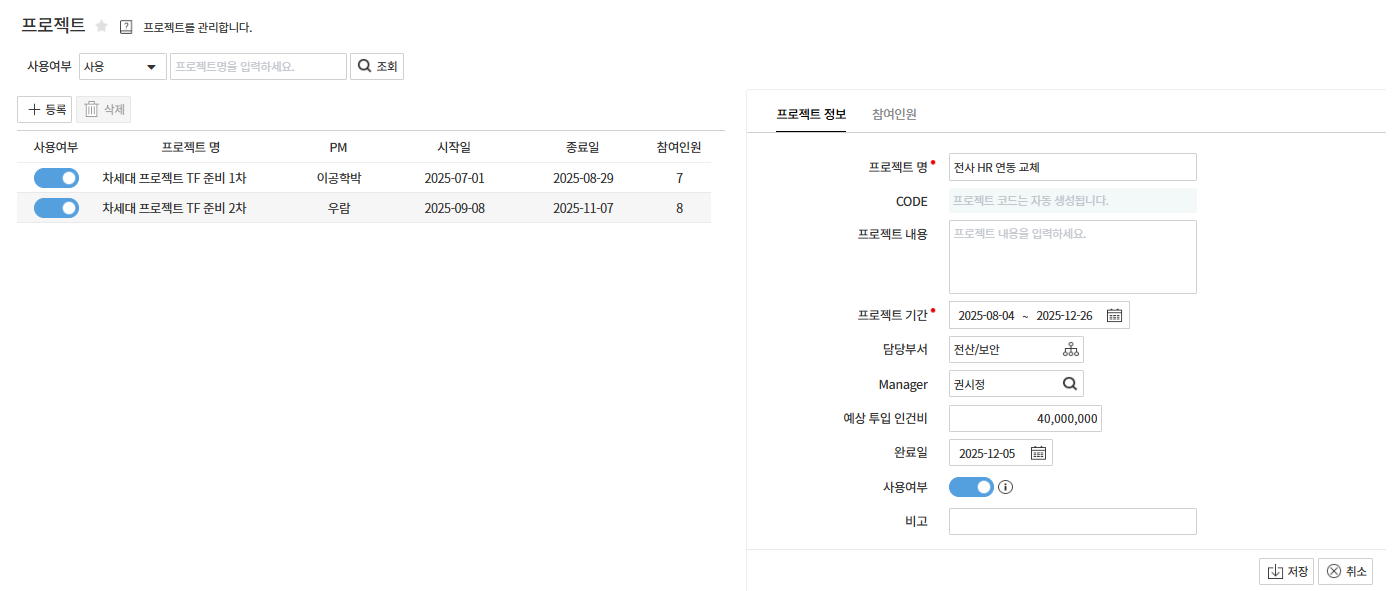Open the 사용여부 filter dropdown
Screen dimensions: 1394x591
point(122,67)
